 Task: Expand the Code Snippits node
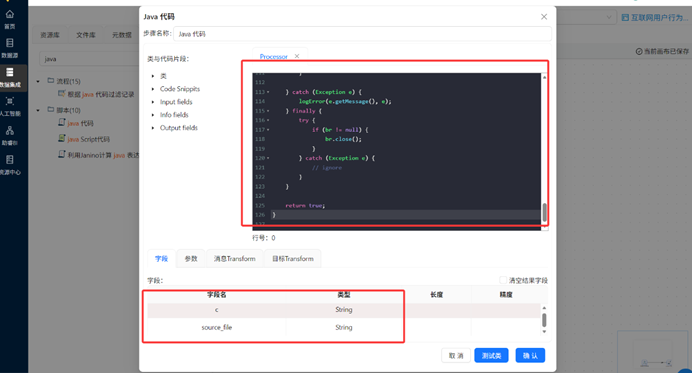pos(153,89)
